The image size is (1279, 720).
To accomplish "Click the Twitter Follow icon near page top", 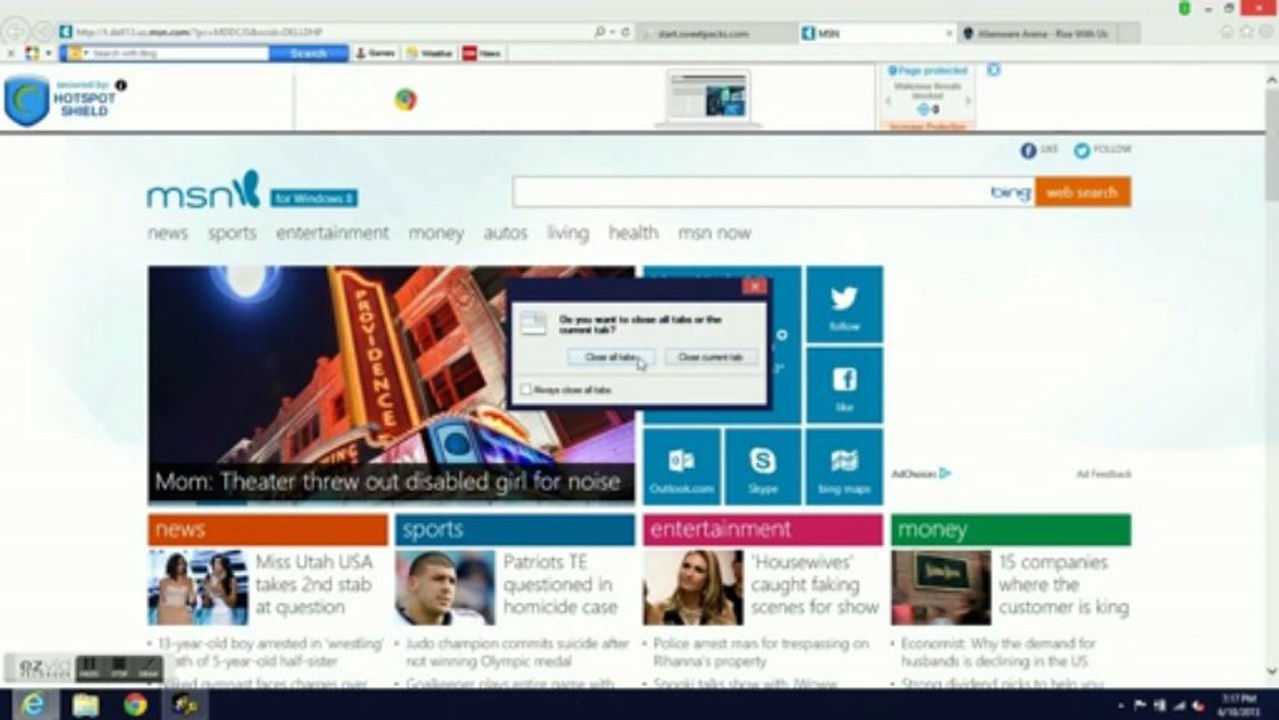I will (1082, 150).
